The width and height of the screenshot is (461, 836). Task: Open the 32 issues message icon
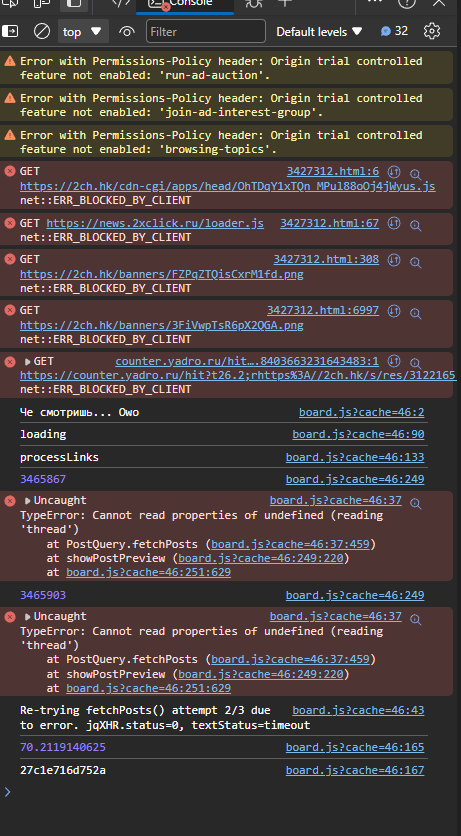pos(394,31)
